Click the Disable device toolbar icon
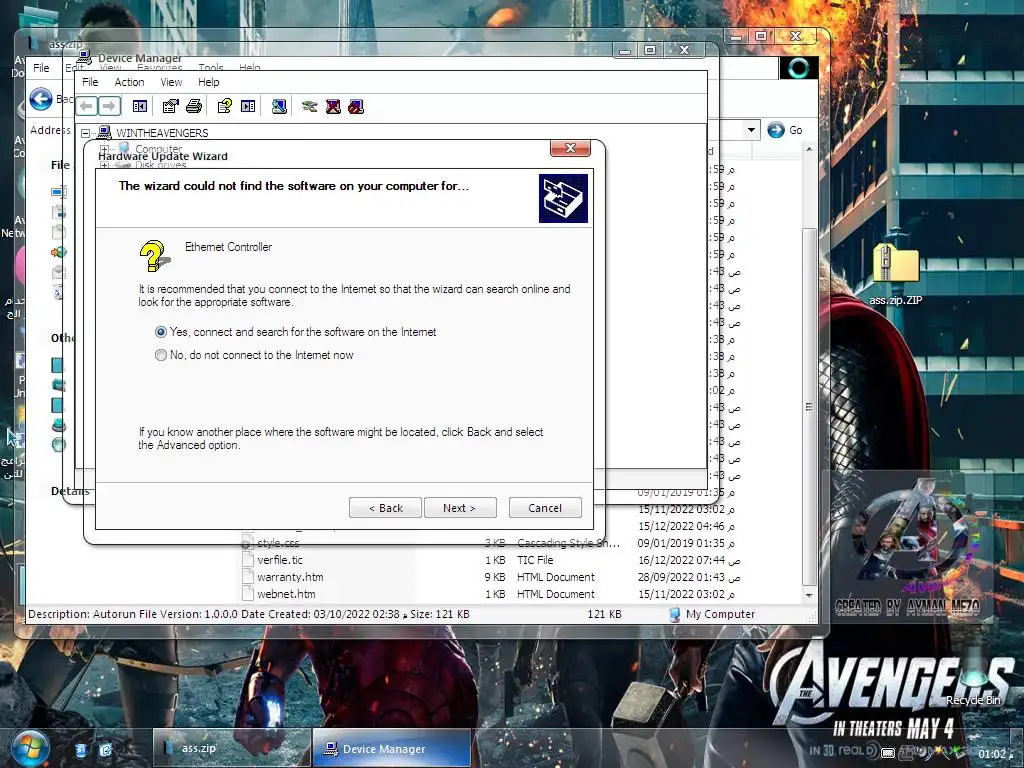The image size is (1024, 768). point(356,106)
